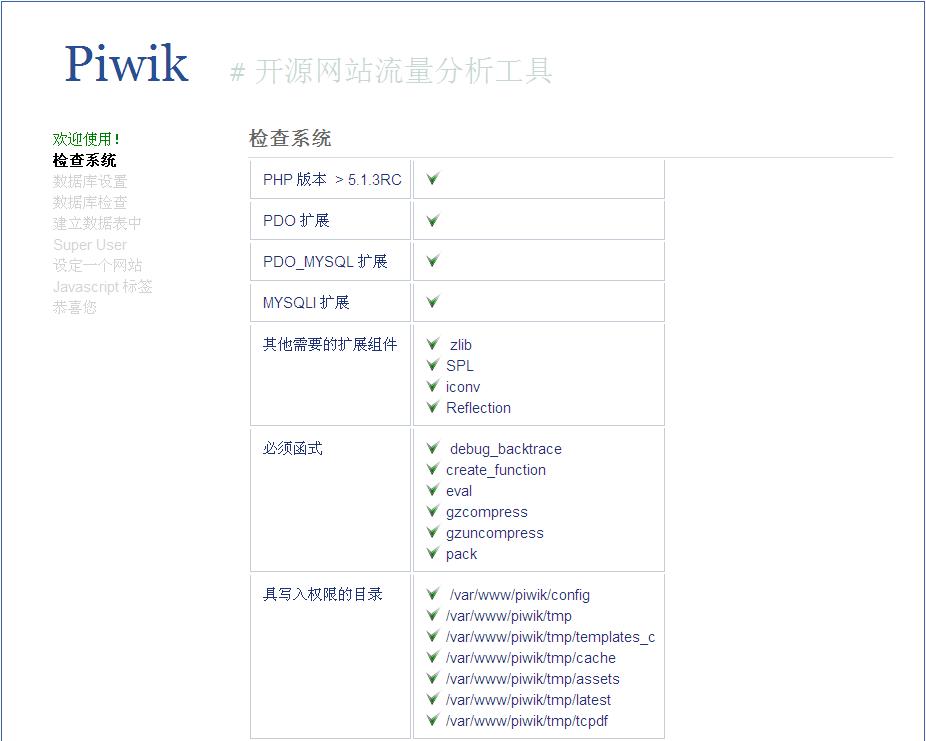Click the checkmark beside zlib
The image size is (926, 741).
(433, 344)
